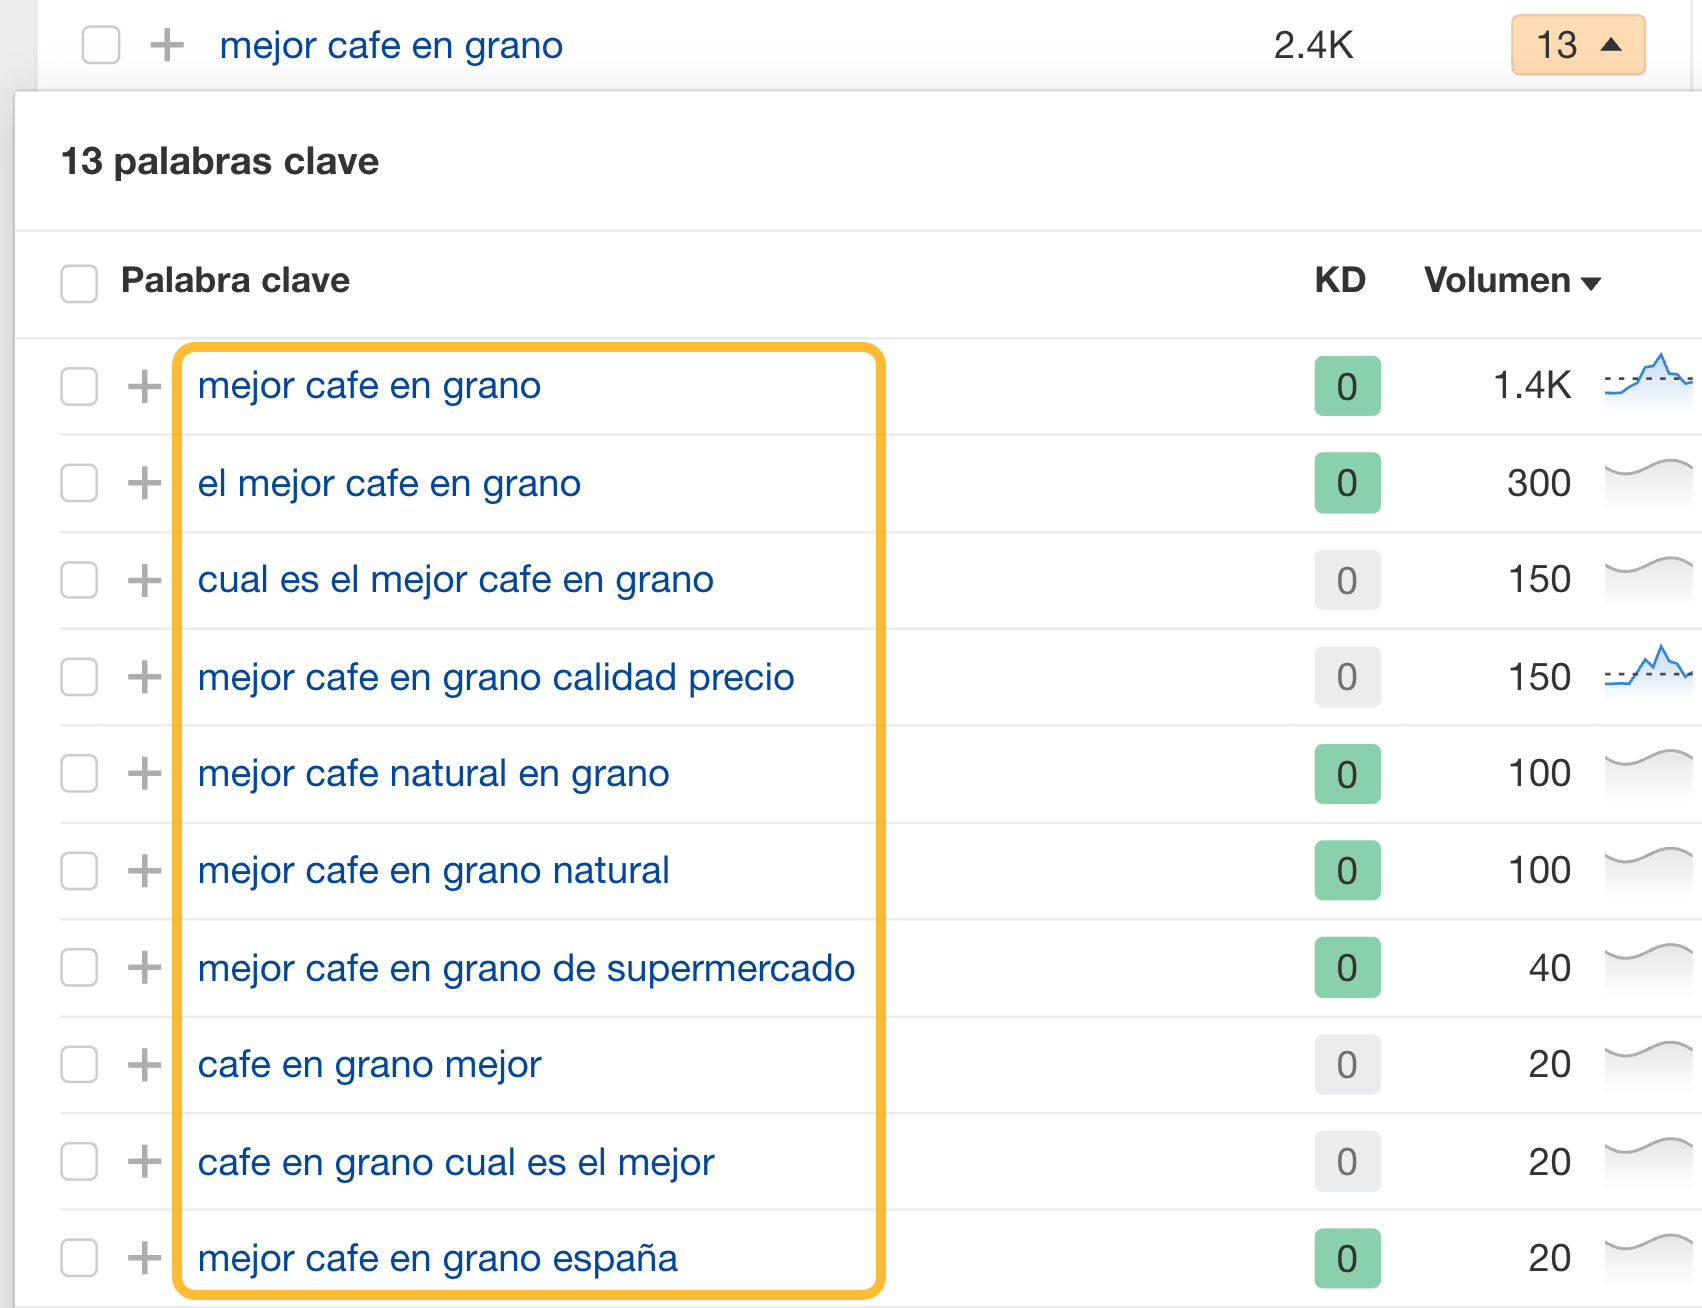The height and width of the screenshot is (1308, 1702).
Task: Click the plus icon beside 'mejor cafe en grano de supermercado'
Action: coord(146,967)
